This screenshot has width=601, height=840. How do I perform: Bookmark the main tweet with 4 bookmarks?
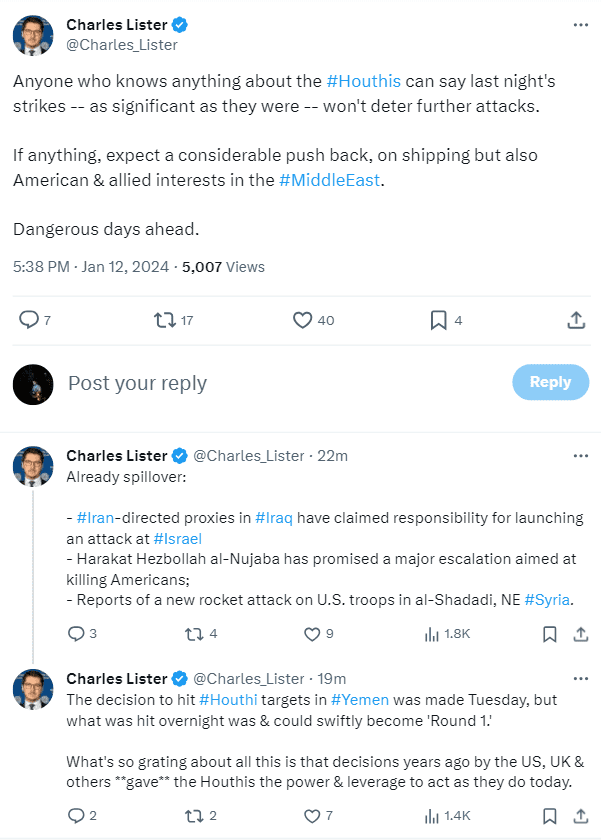tap(438, 320)
